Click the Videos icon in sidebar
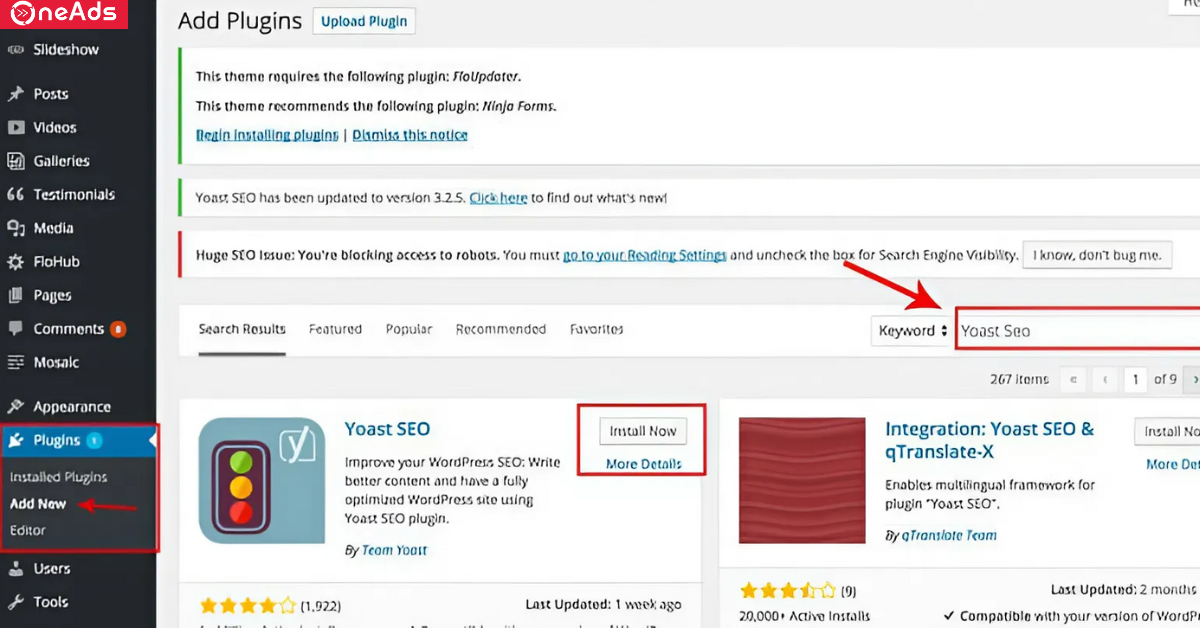 [15, 127]
